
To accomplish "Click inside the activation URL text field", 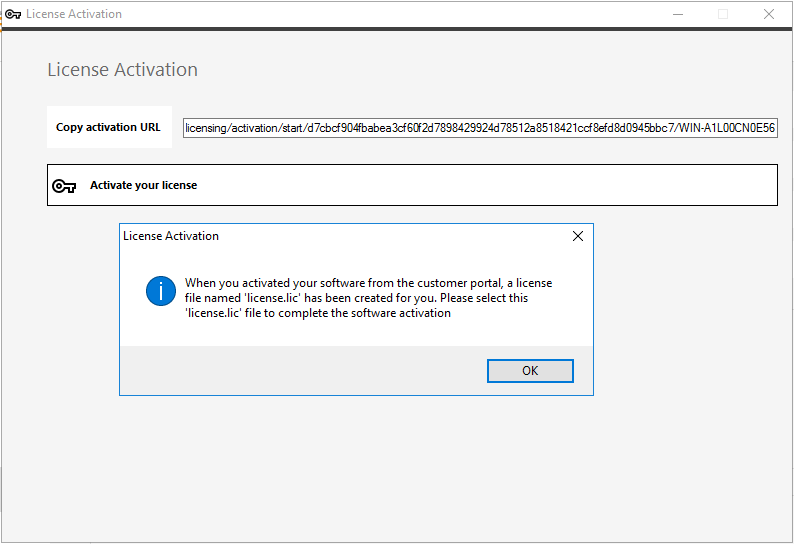I will point(480,128).
